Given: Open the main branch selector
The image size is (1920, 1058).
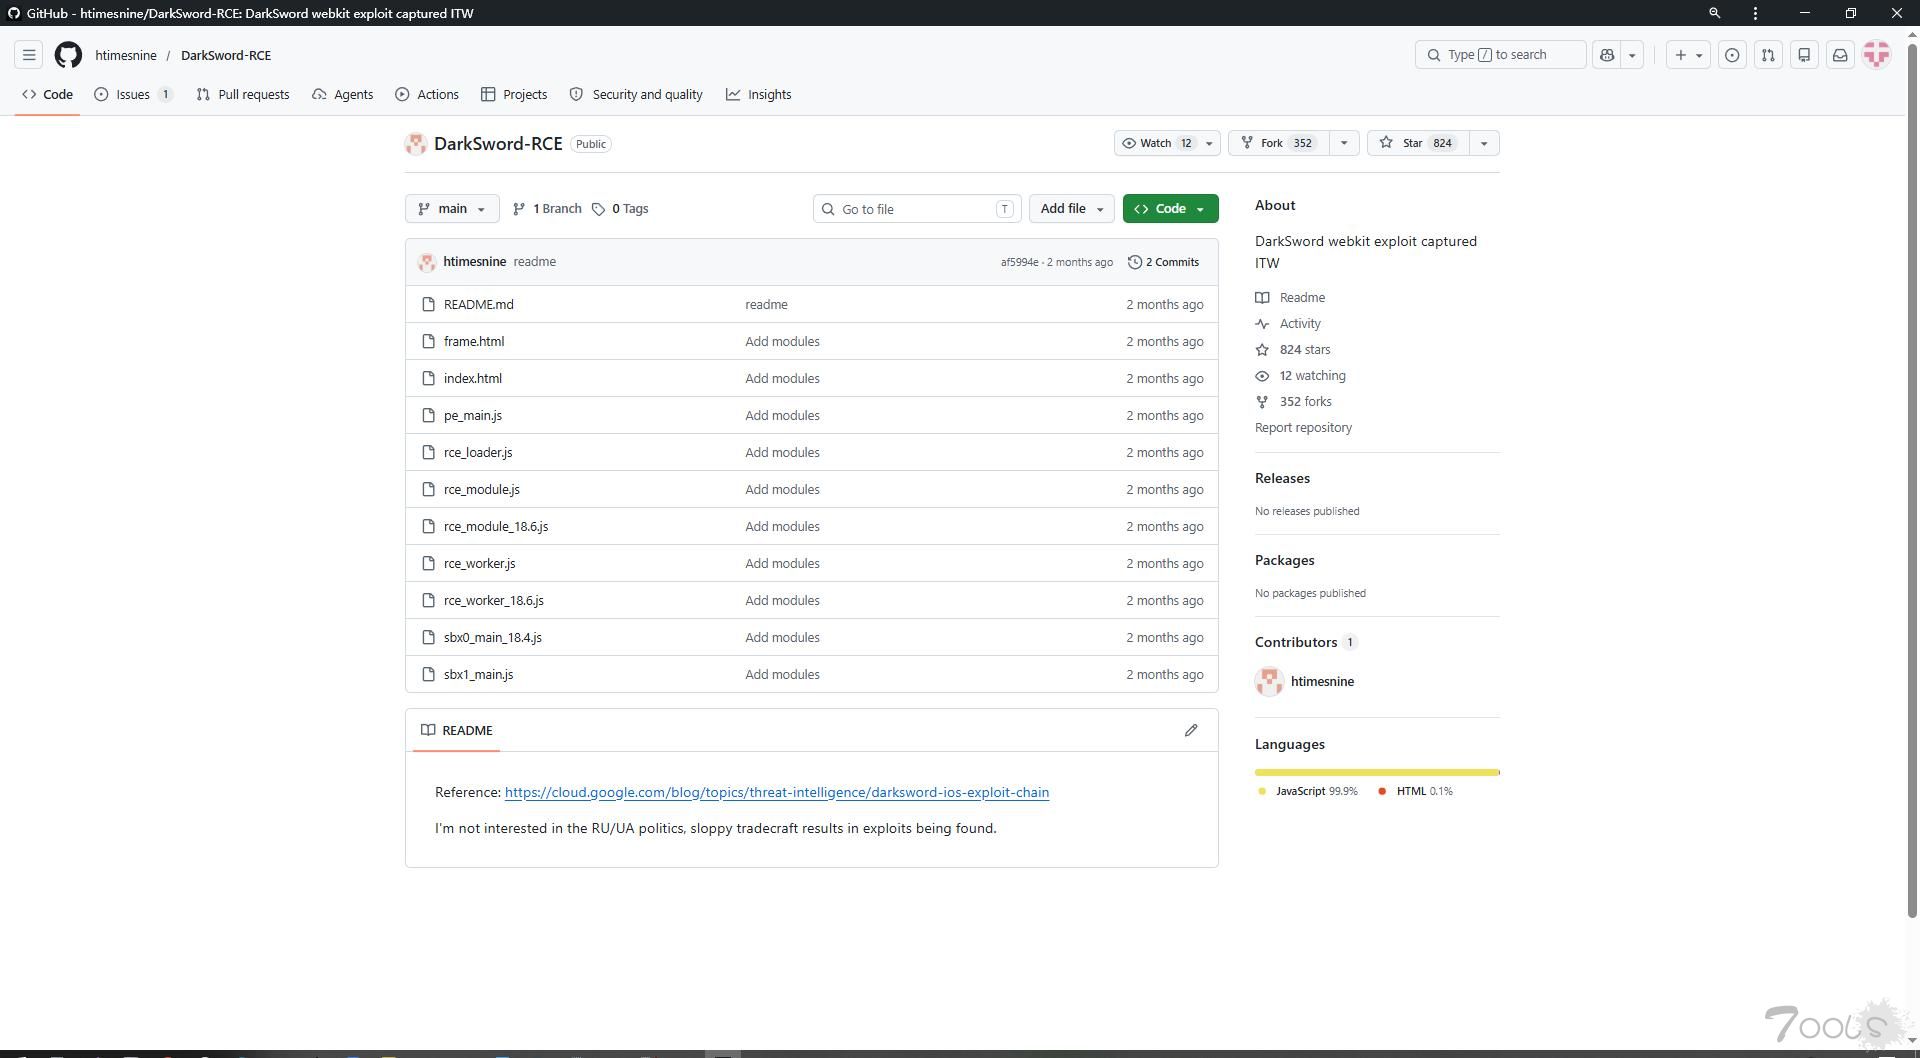Looking at the screenshot, I should [452, 209].
